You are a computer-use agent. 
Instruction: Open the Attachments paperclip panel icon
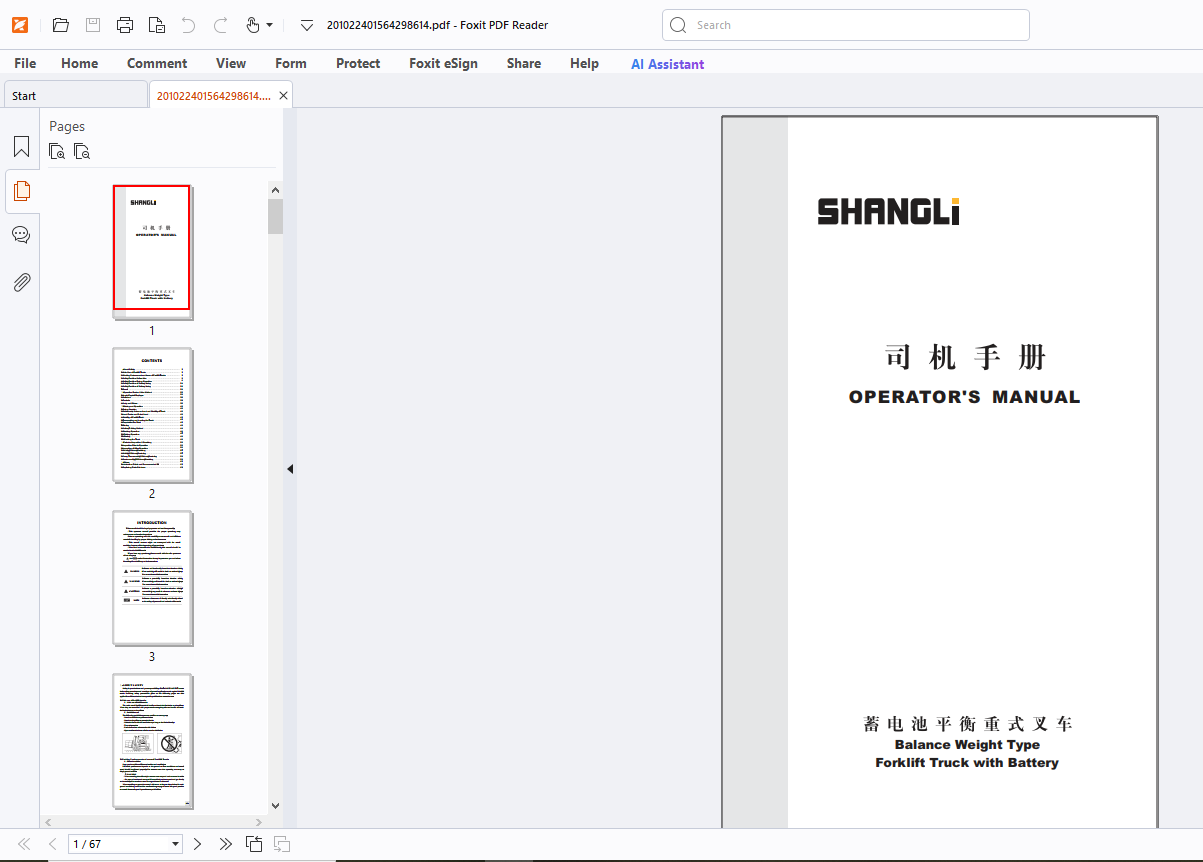coord(21,282)
